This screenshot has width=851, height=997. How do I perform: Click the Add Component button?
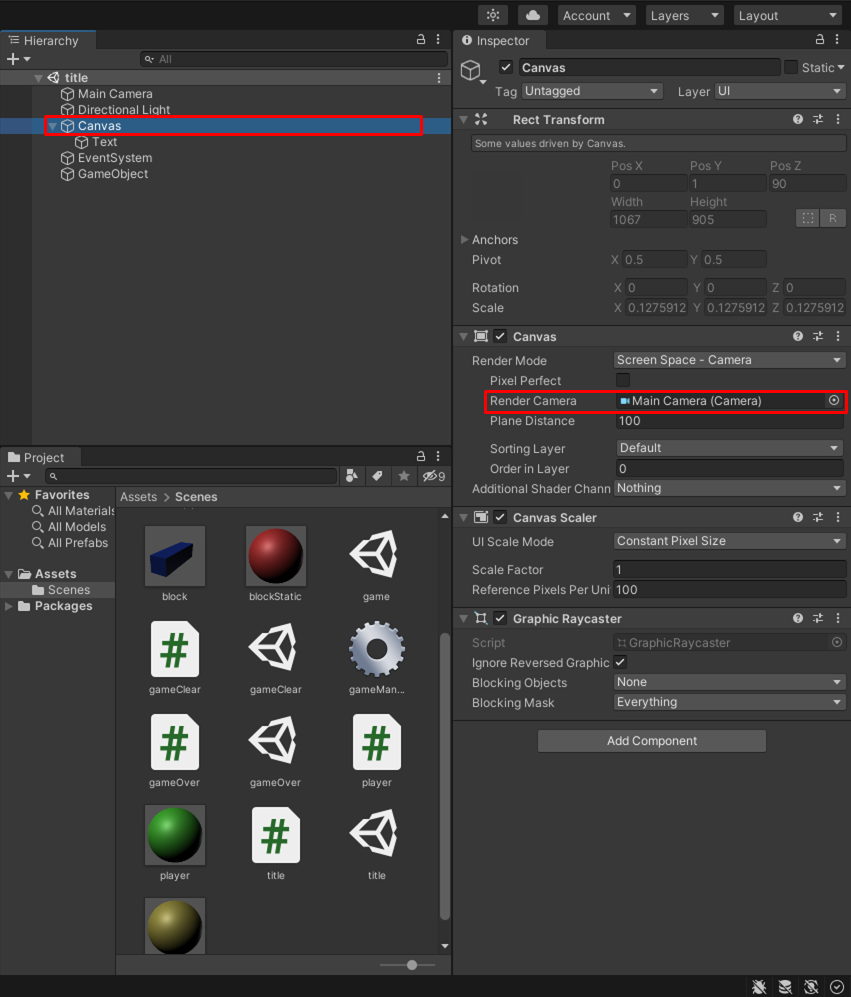(652, 741)
